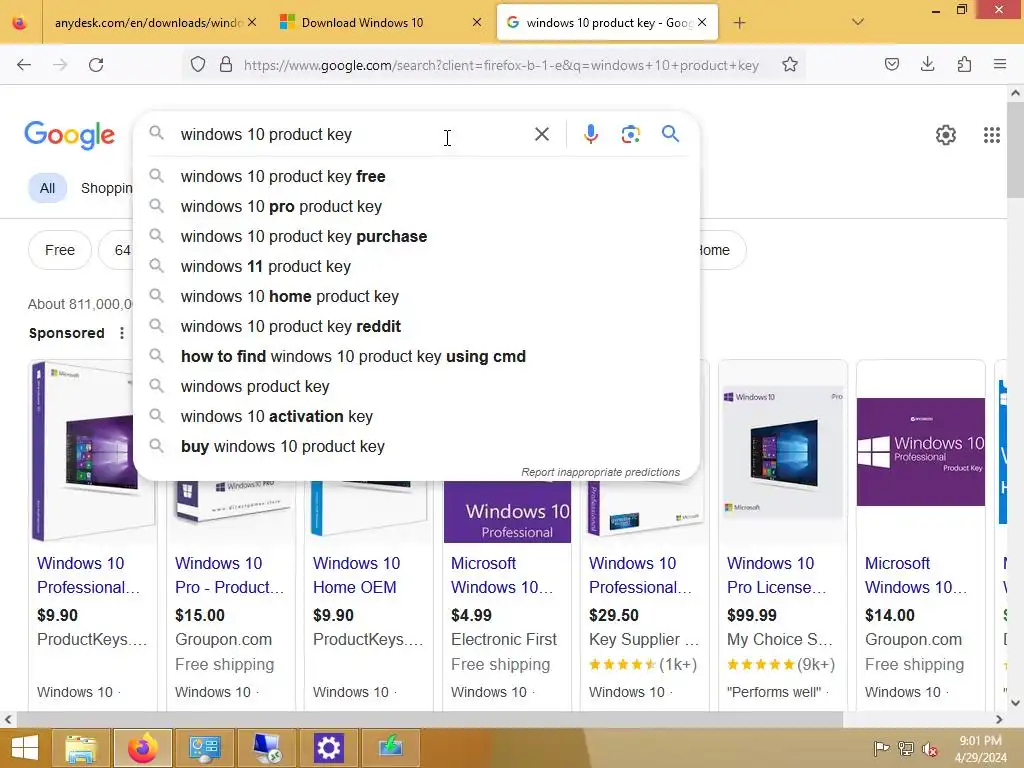Open File Explorer from the taskbar

pyautogui.click(x=80, y=748)
